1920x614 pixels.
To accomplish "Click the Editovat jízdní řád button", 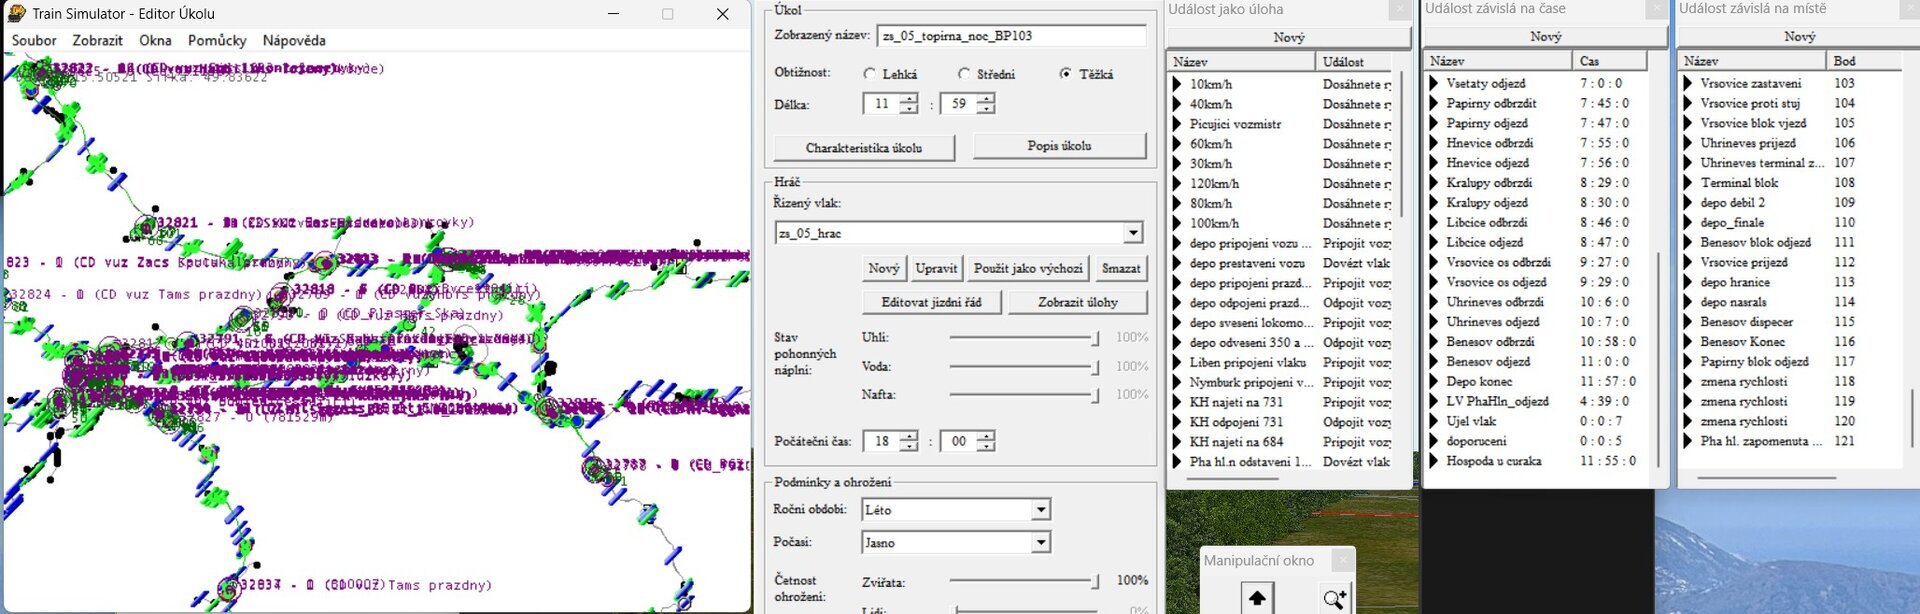I will pos(931,302).
